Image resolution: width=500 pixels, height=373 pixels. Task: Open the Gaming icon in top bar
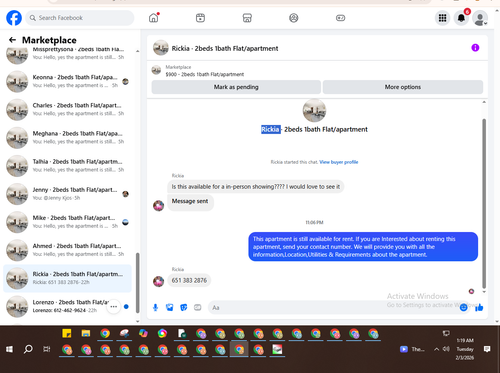340,18
